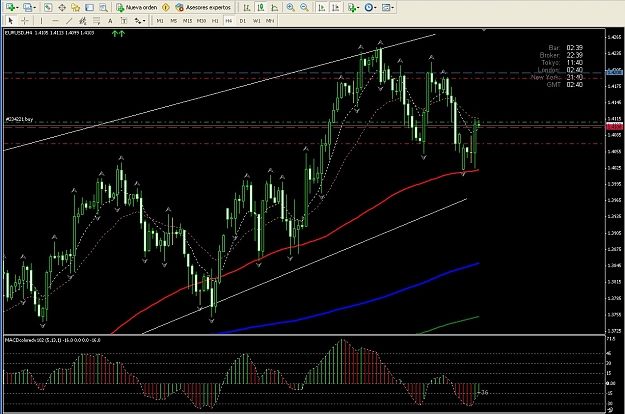Click the "#234221 buy" order label
The image size is (625, 414).
coord(19,119)
